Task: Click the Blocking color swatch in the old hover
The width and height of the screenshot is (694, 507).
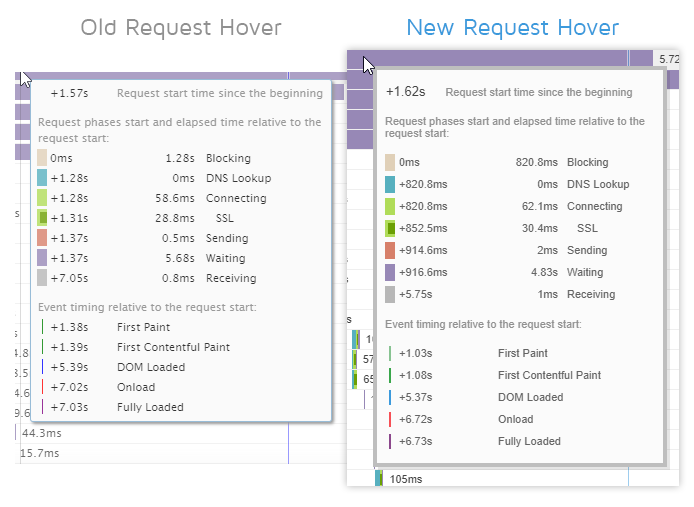Action: tap(42, 158)
